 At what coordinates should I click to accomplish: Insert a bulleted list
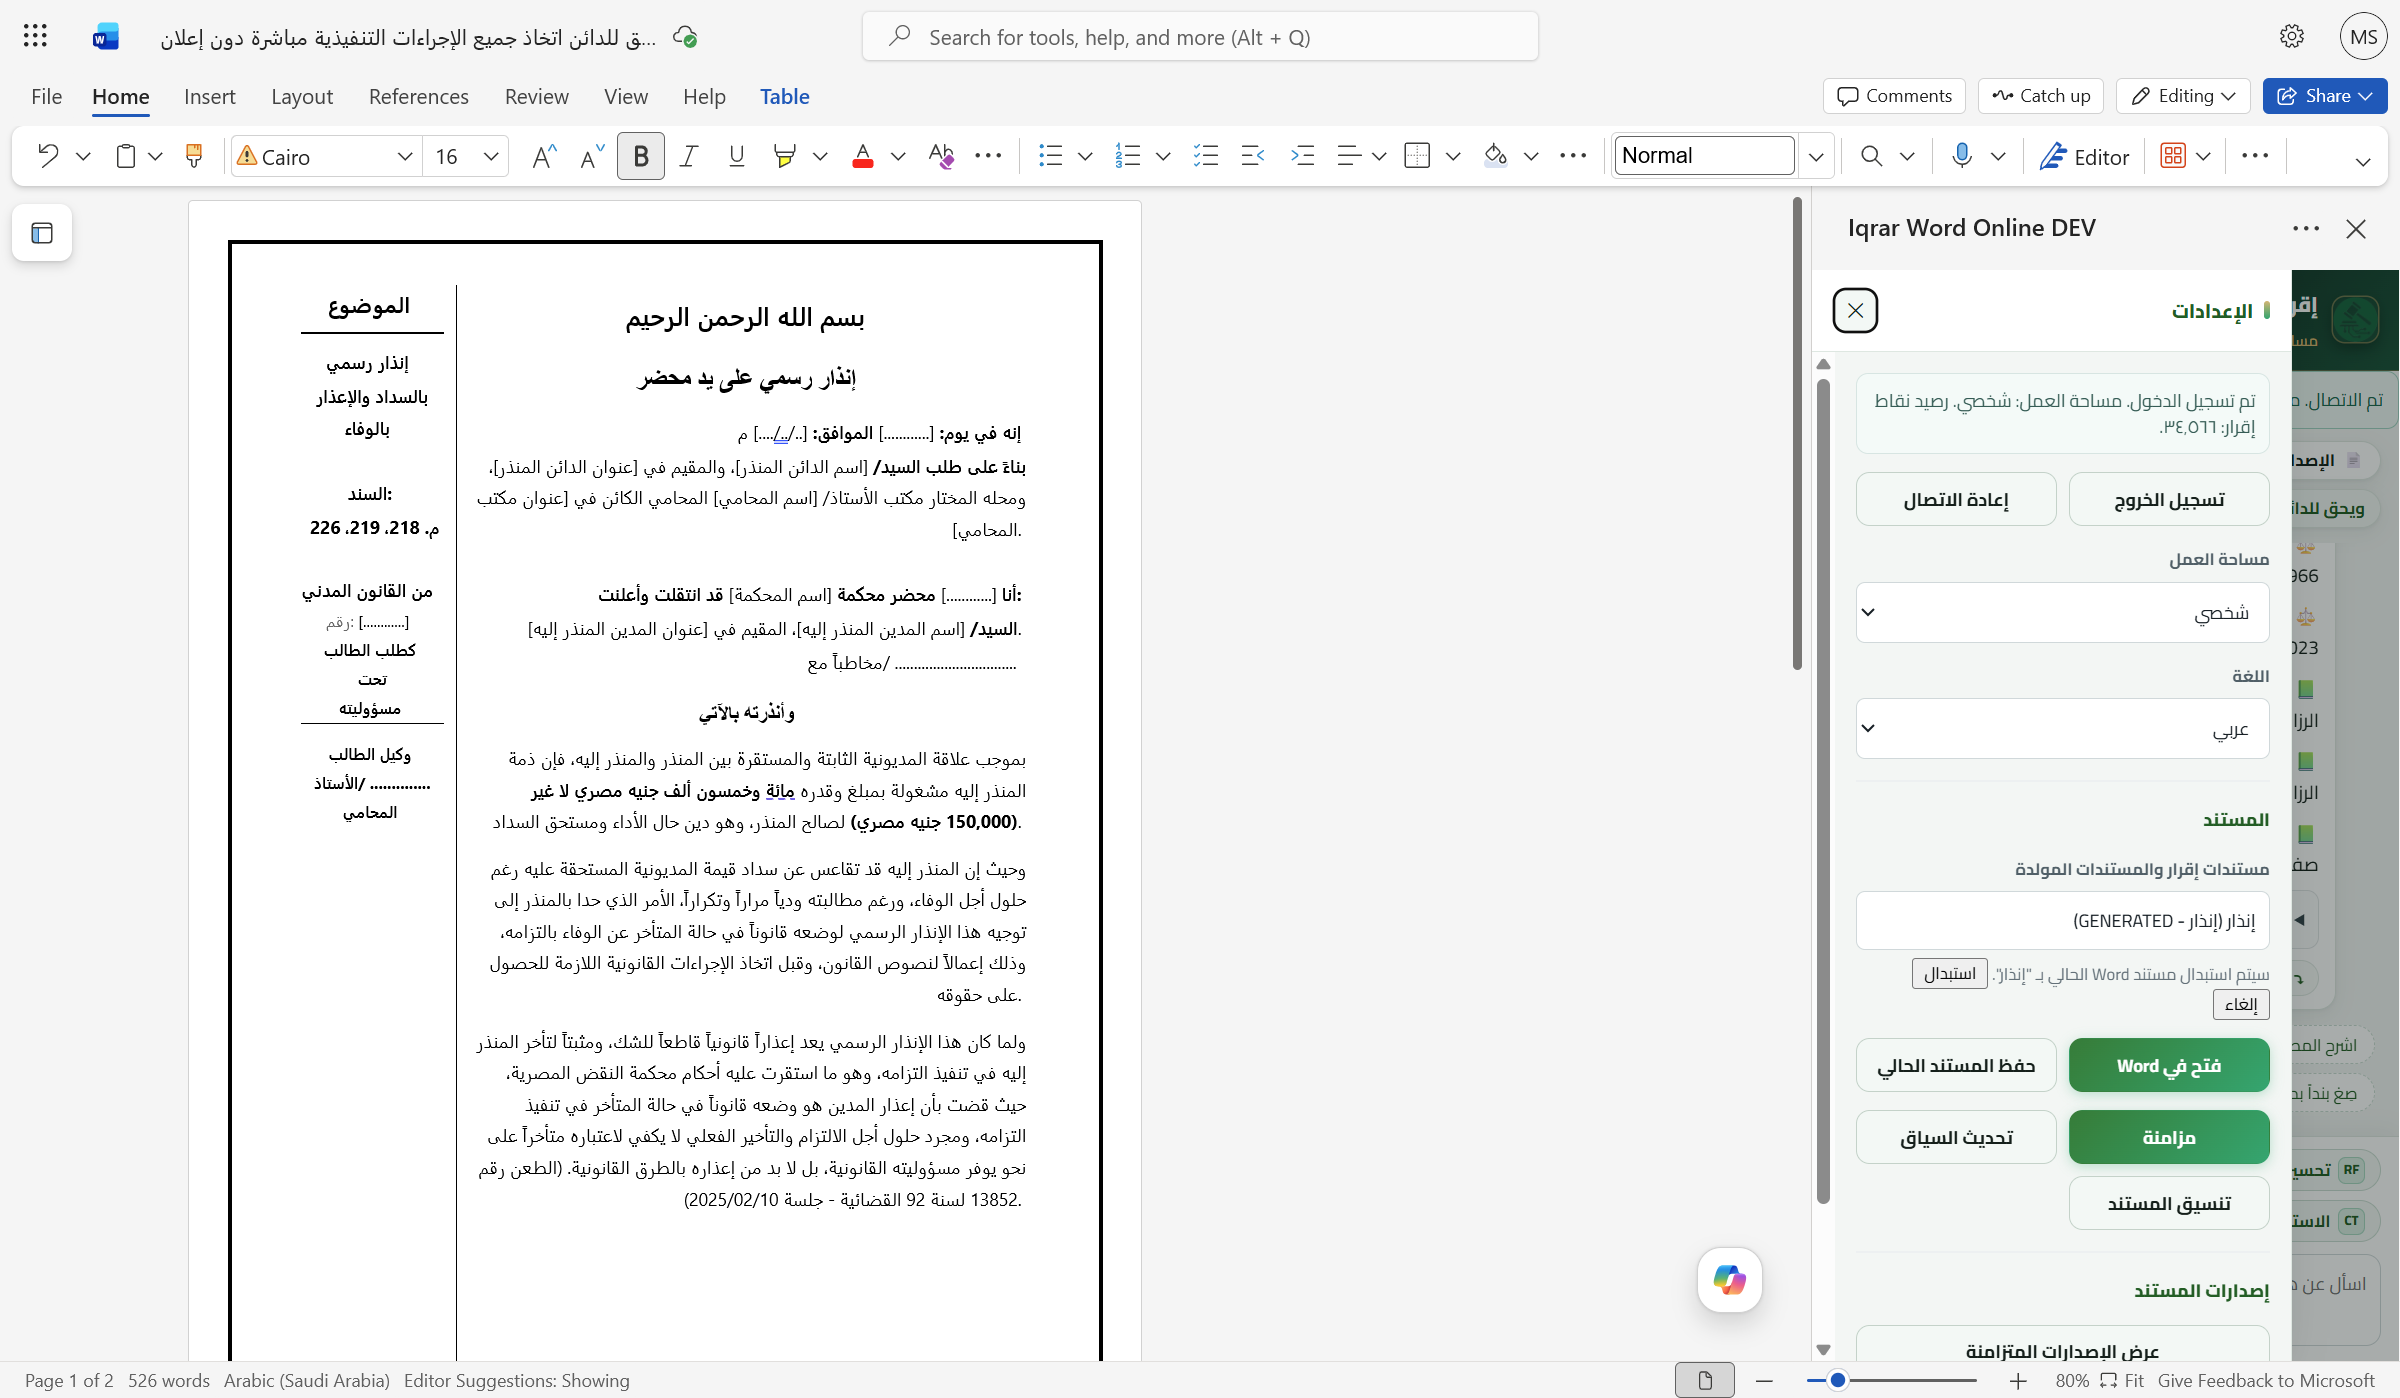[1050, 156]
